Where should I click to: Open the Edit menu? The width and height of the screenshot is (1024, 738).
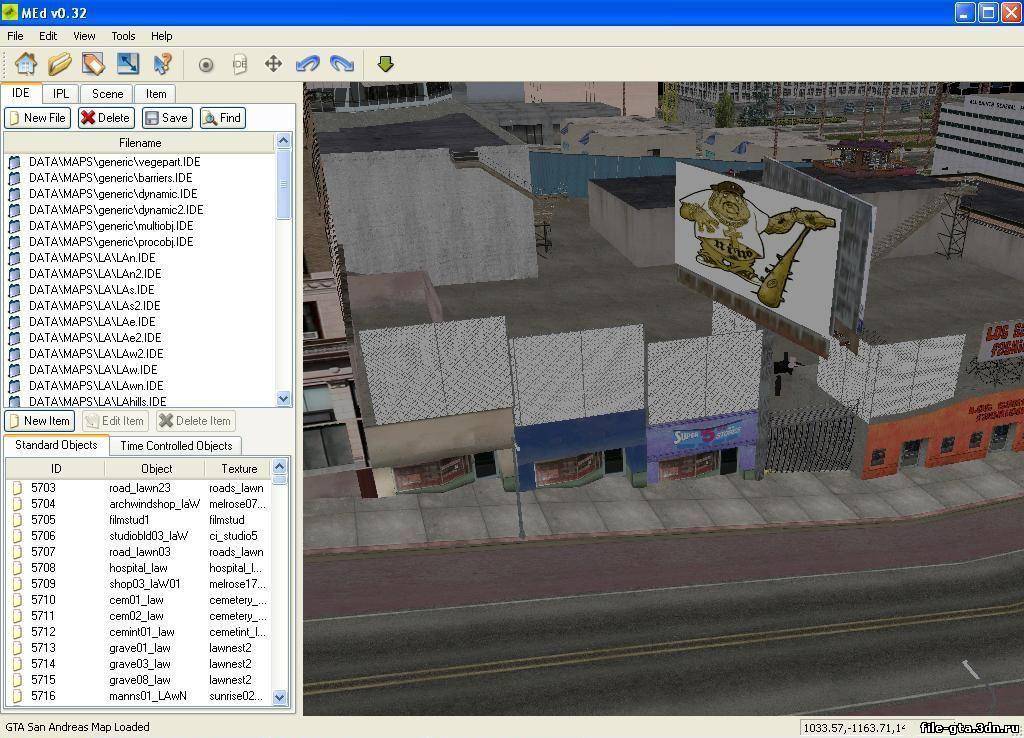coord(48,36)
